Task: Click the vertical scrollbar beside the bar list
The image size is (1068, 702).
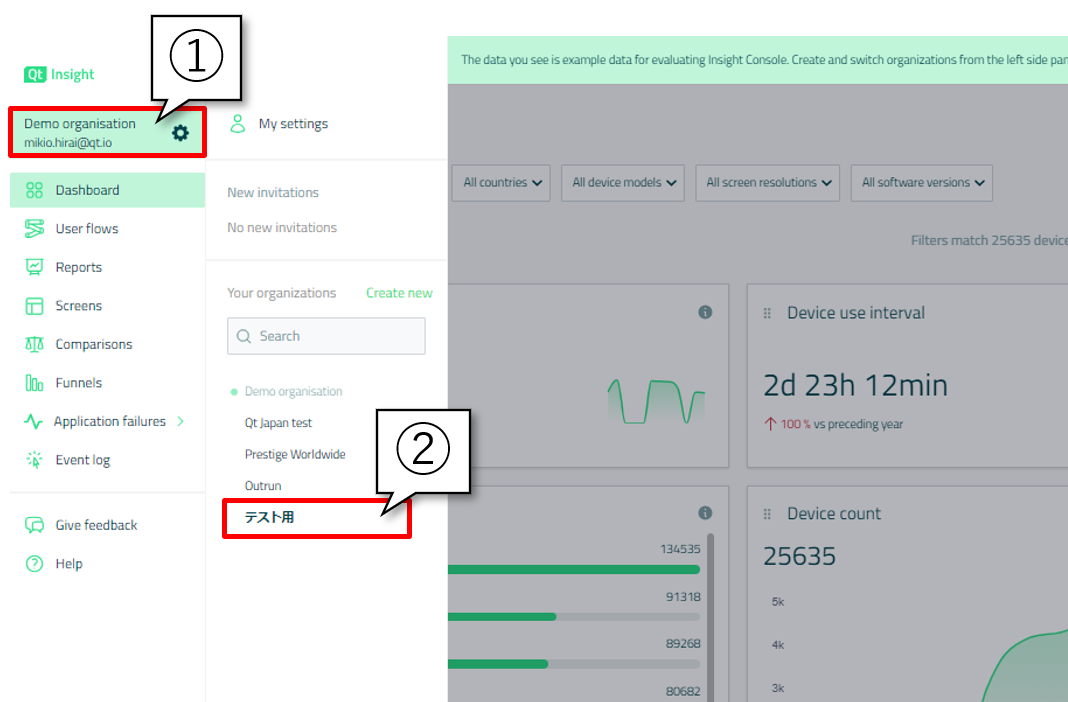Action: pos(711,620)
